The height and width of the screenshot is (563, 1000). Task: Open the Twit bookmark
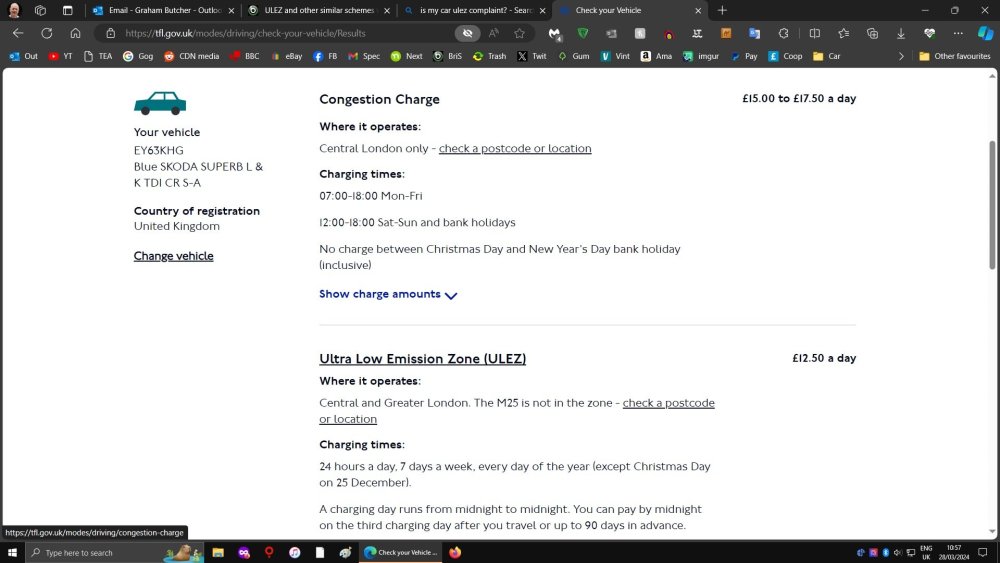532,56
